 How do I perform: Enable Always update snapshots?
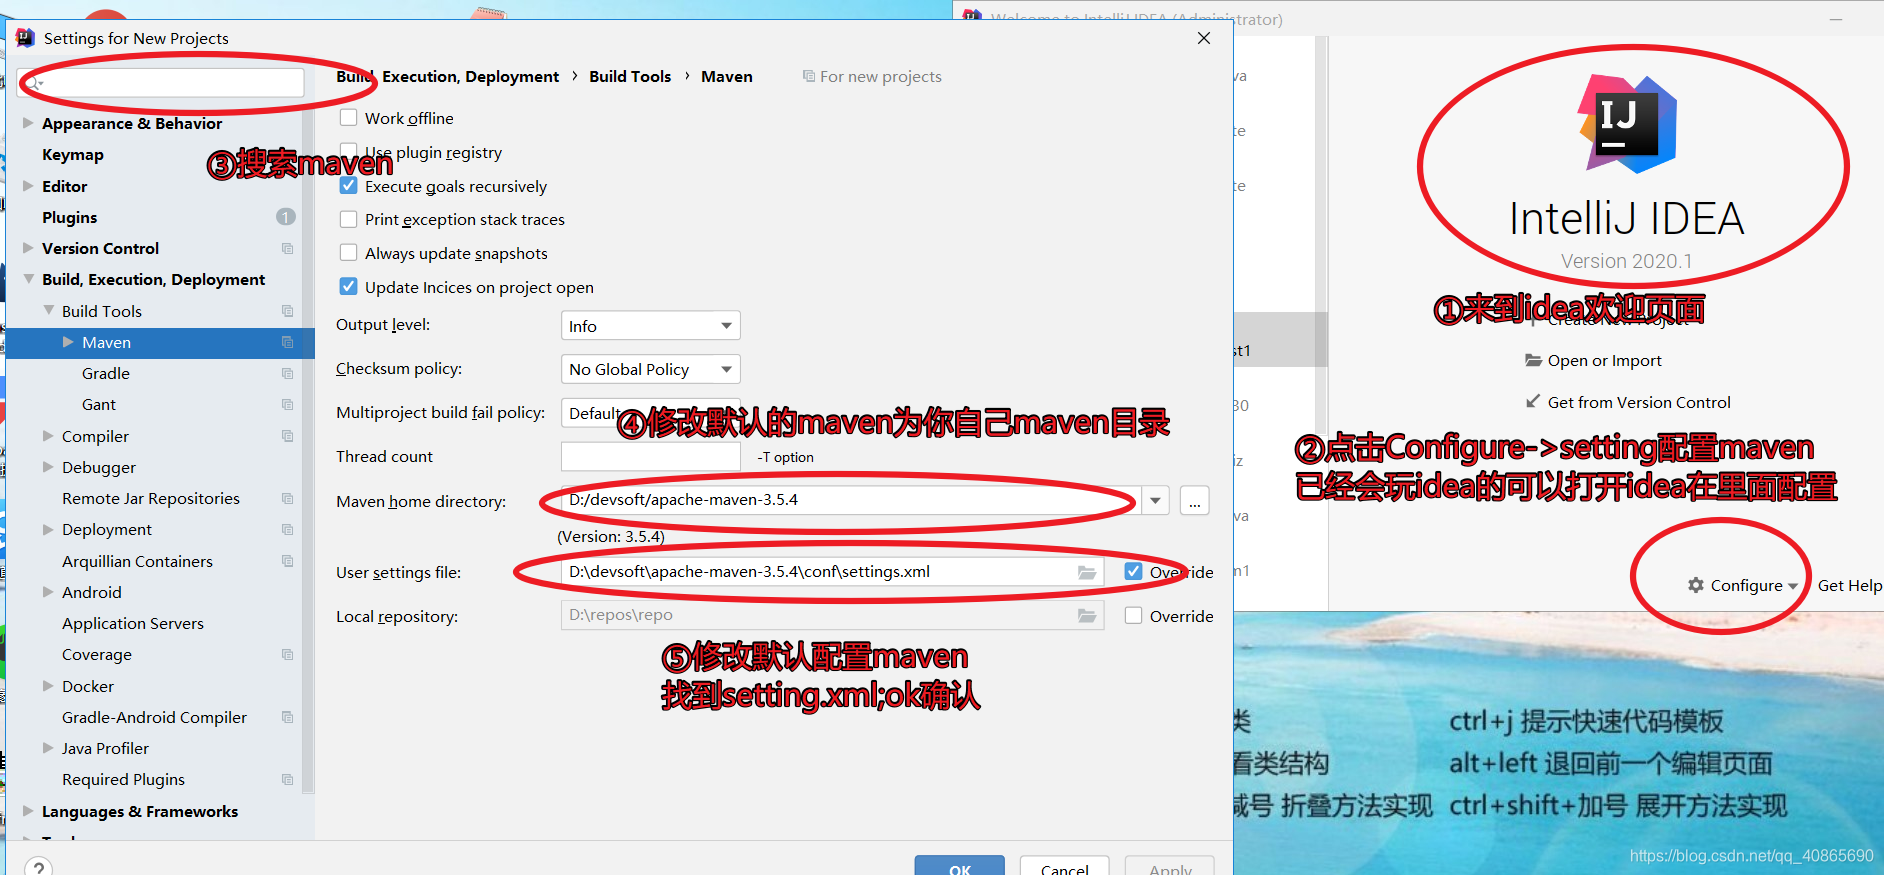[x=348, y=253]
